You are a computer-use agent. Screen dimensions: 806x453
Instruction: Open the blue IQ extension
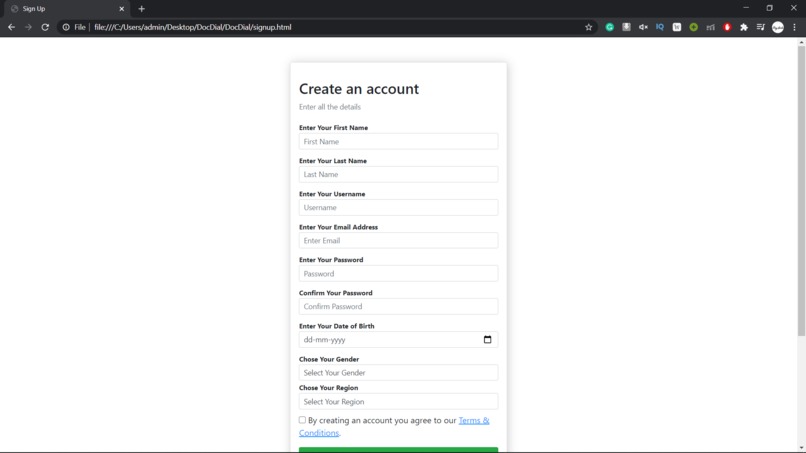(660, 27)
